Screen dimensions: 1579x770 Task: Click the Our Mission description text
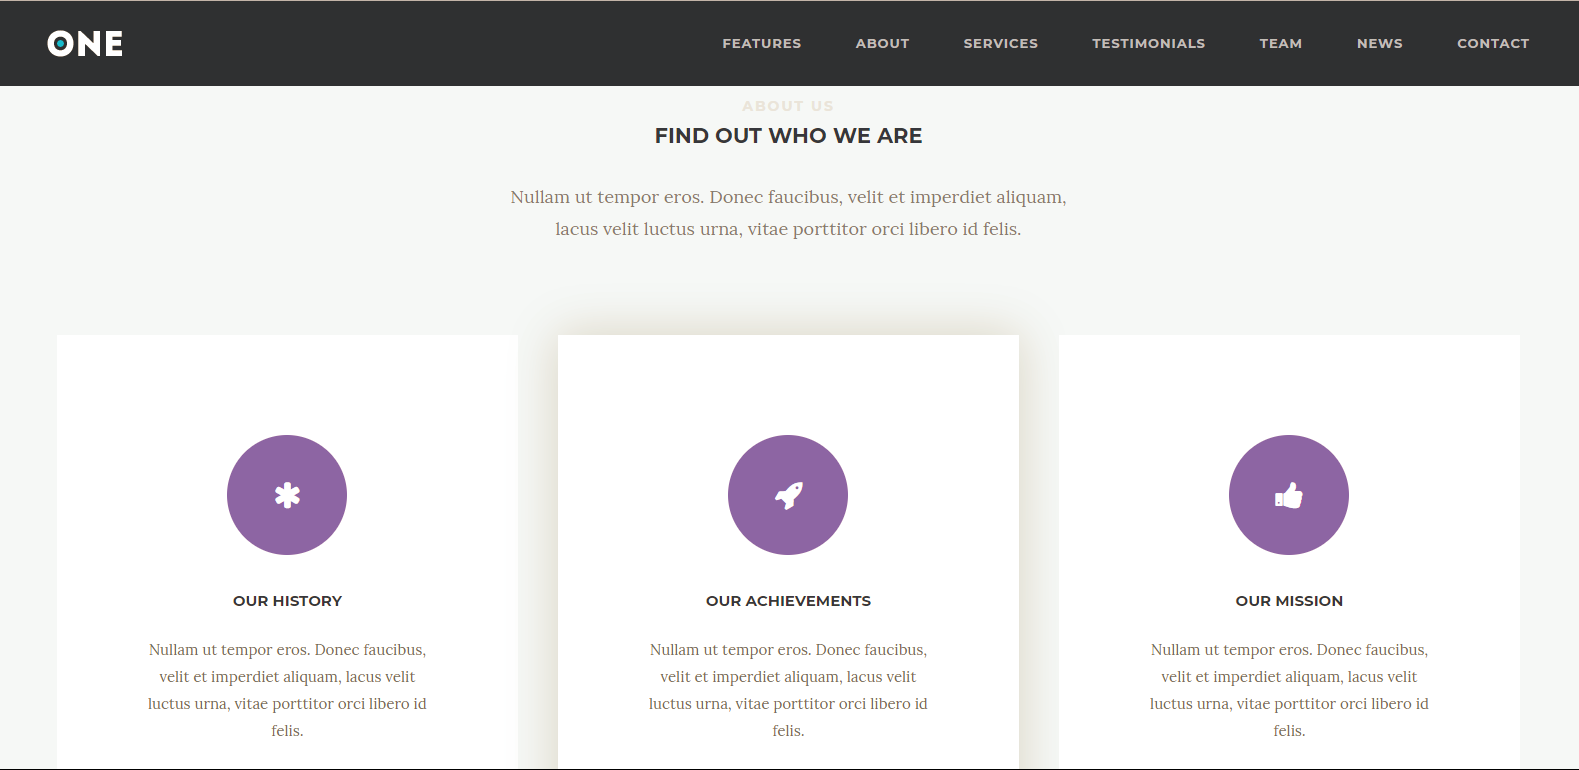point(1289,690)
